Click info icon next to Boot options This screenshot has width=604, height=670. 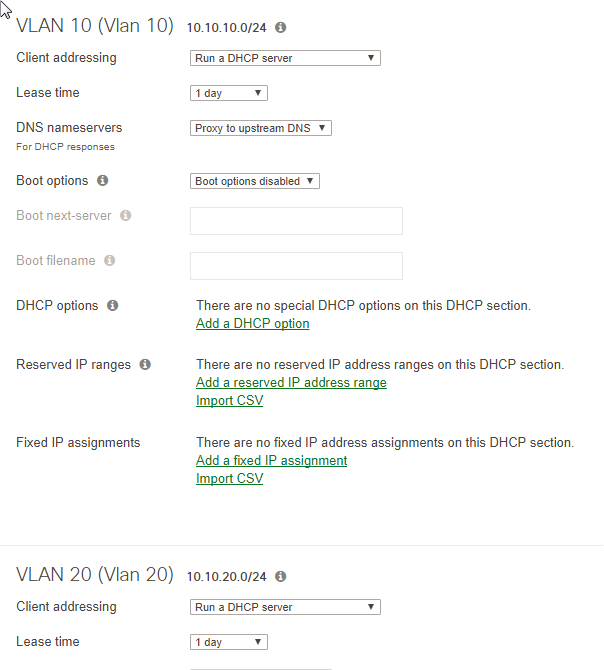point(103,181)
